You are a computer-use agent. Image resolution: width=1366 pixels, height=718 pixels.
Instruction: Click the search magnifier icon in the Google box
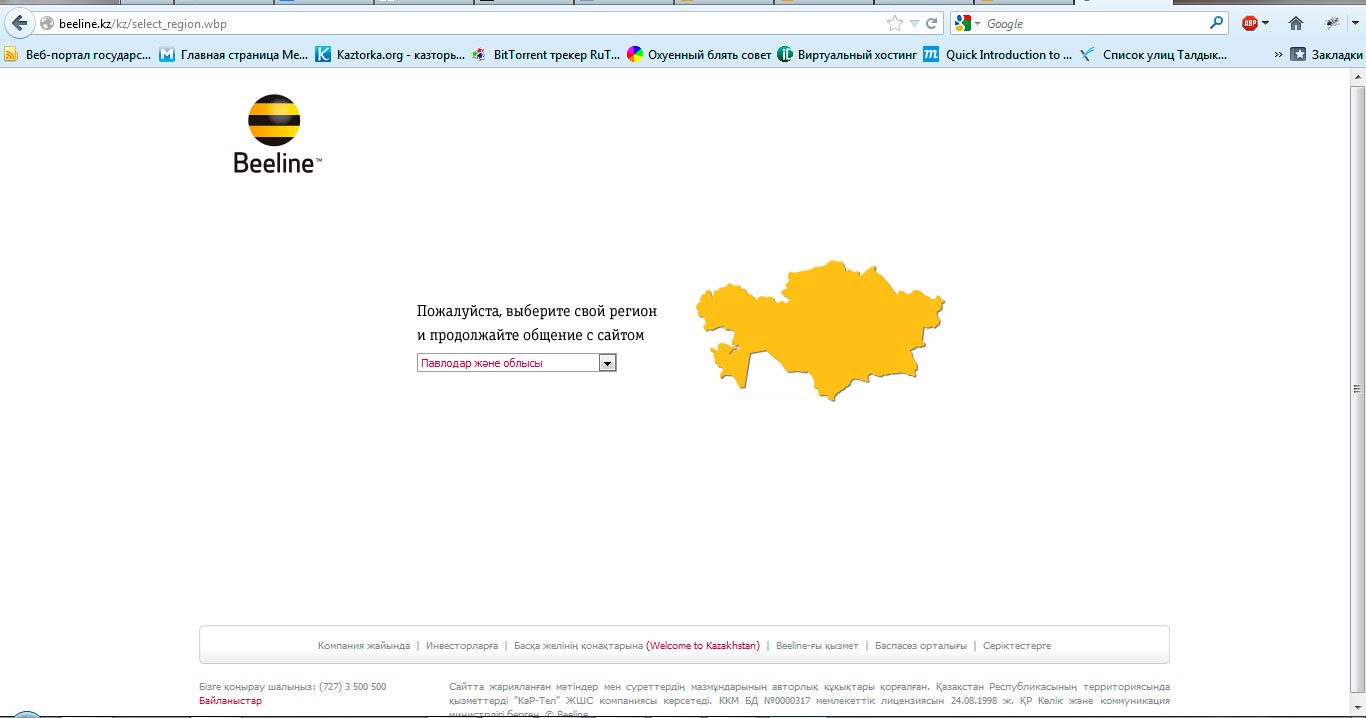point(1216,23)
